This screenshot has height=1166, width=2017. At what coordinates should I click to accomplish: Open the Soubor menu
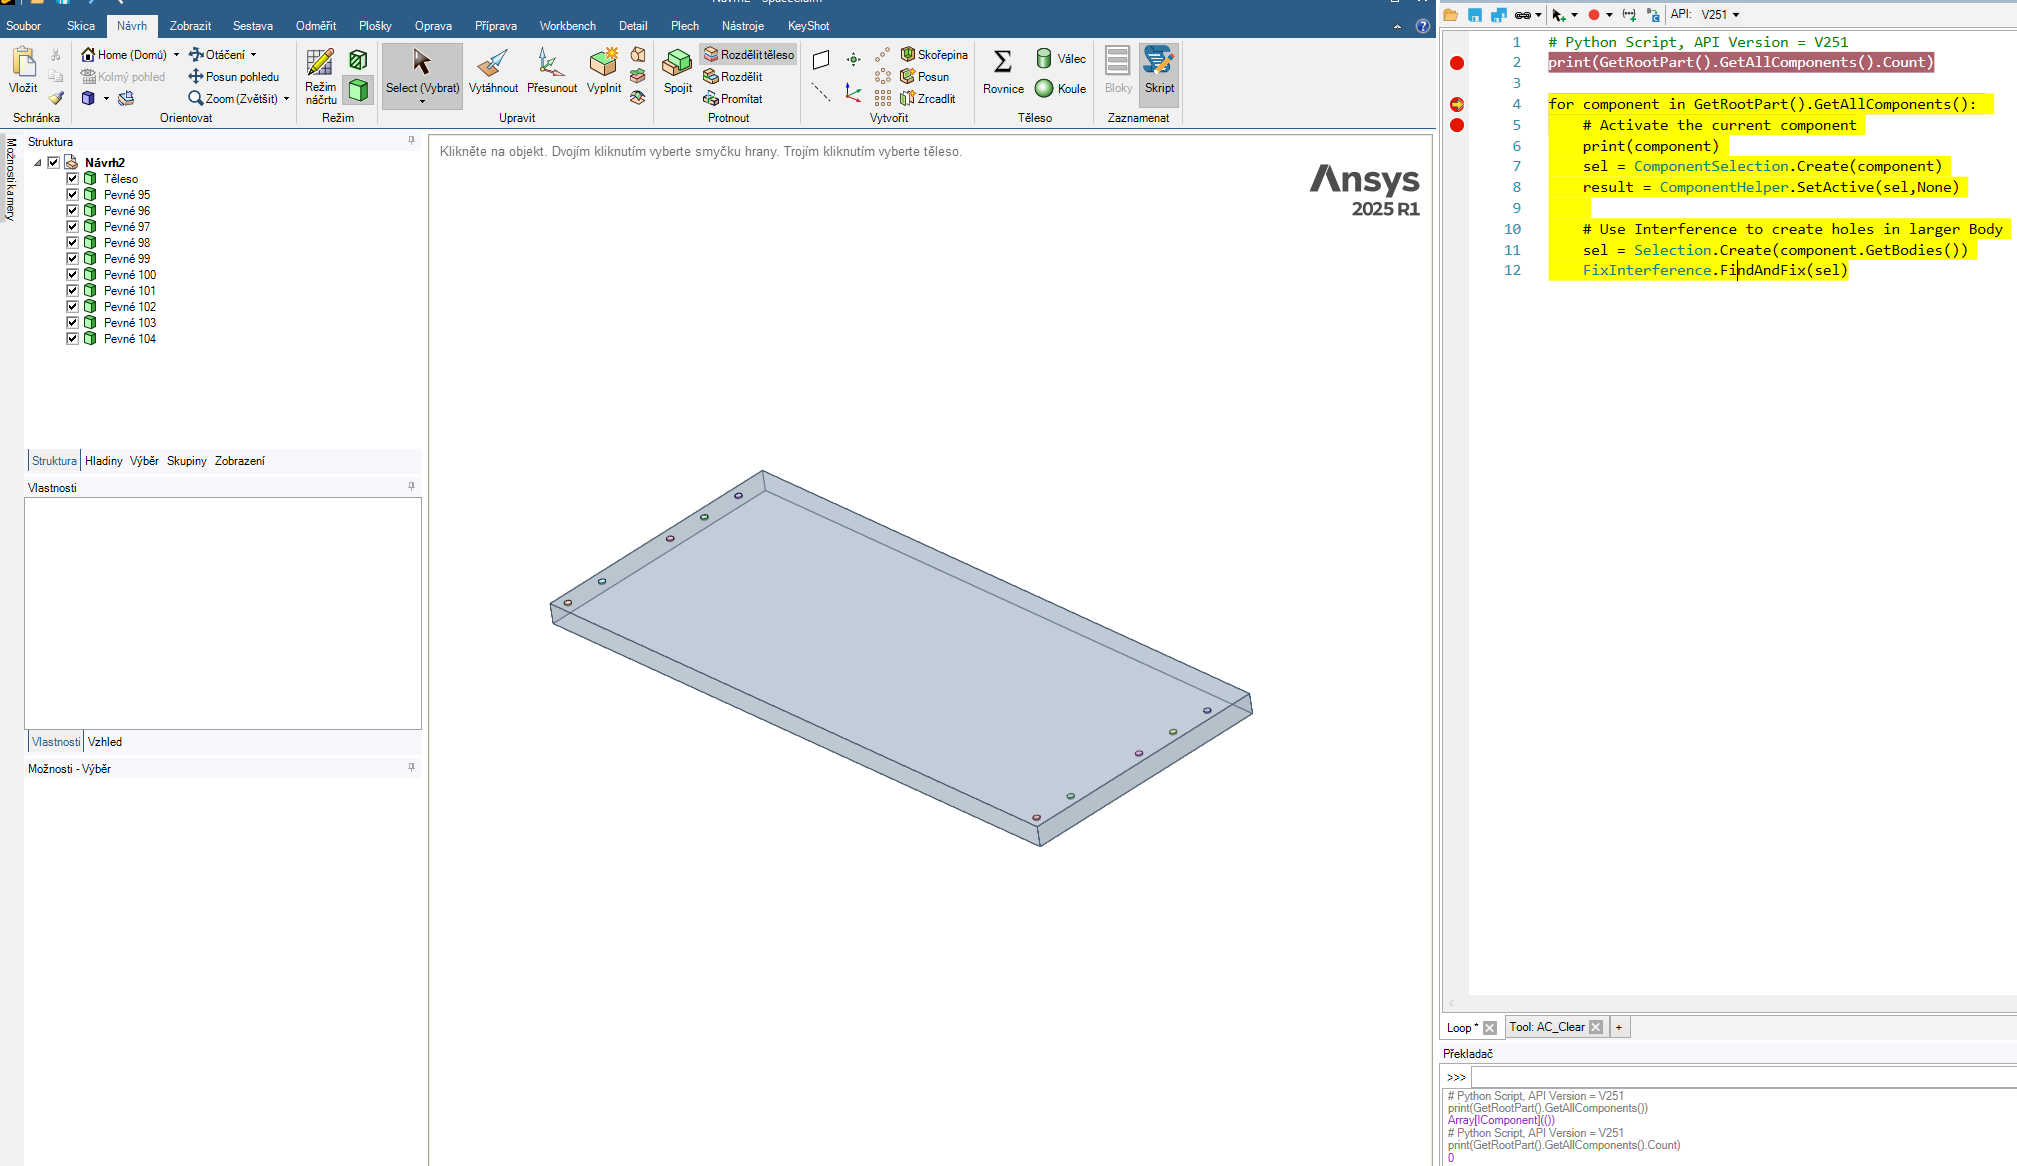(24, 26)
